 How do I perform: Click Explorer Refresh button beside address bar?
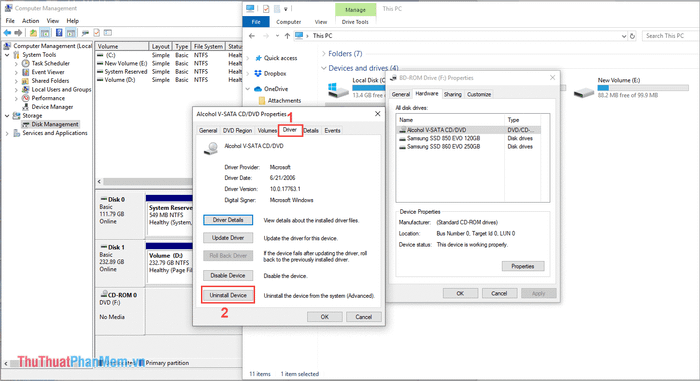pos(632,36)
